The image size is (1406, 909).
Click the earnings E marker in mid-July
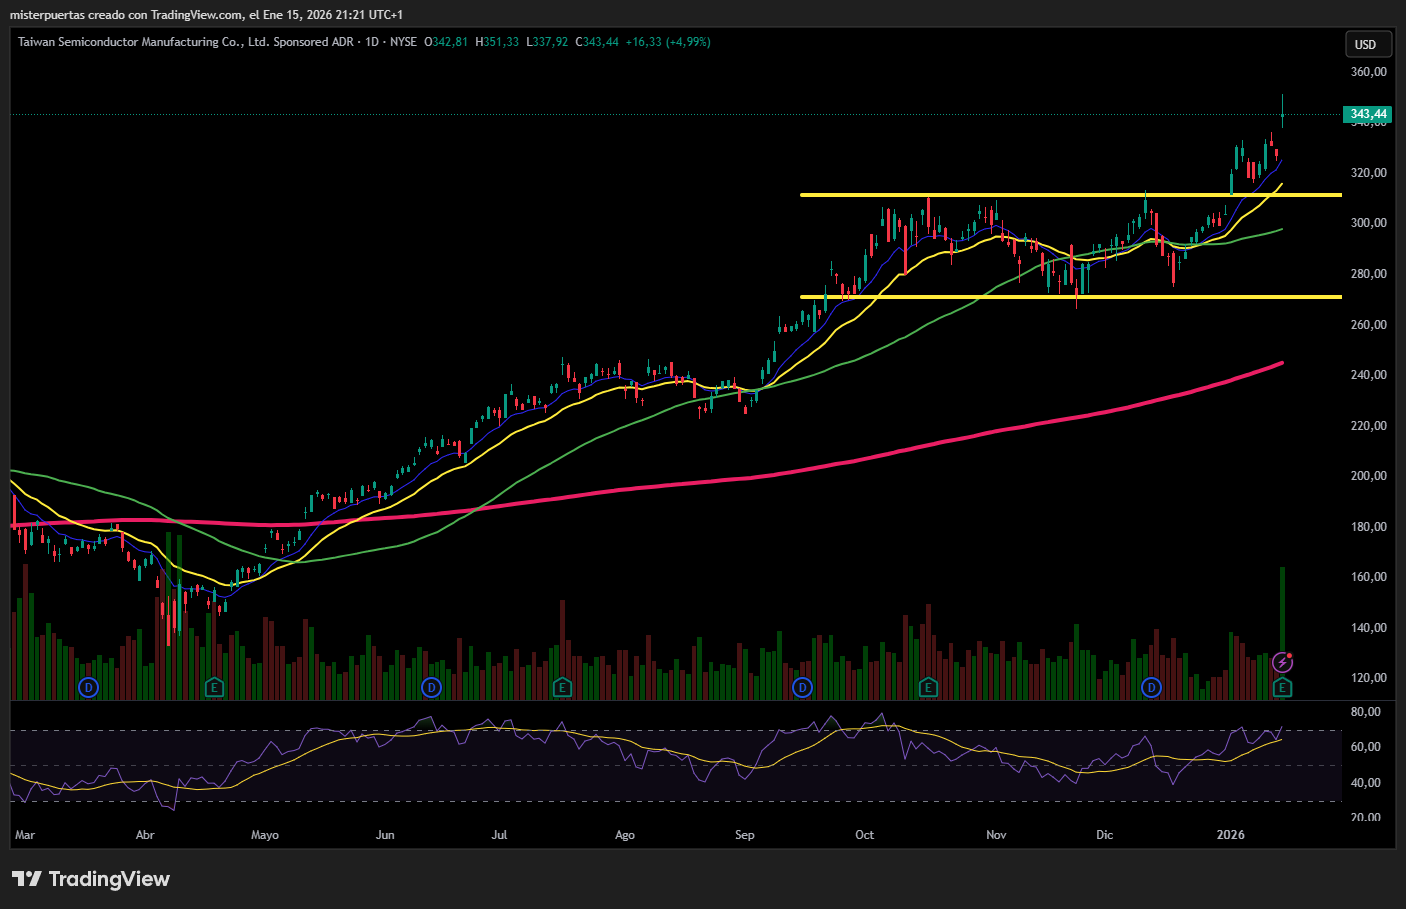pyautogui.click(x=562, y=688)
